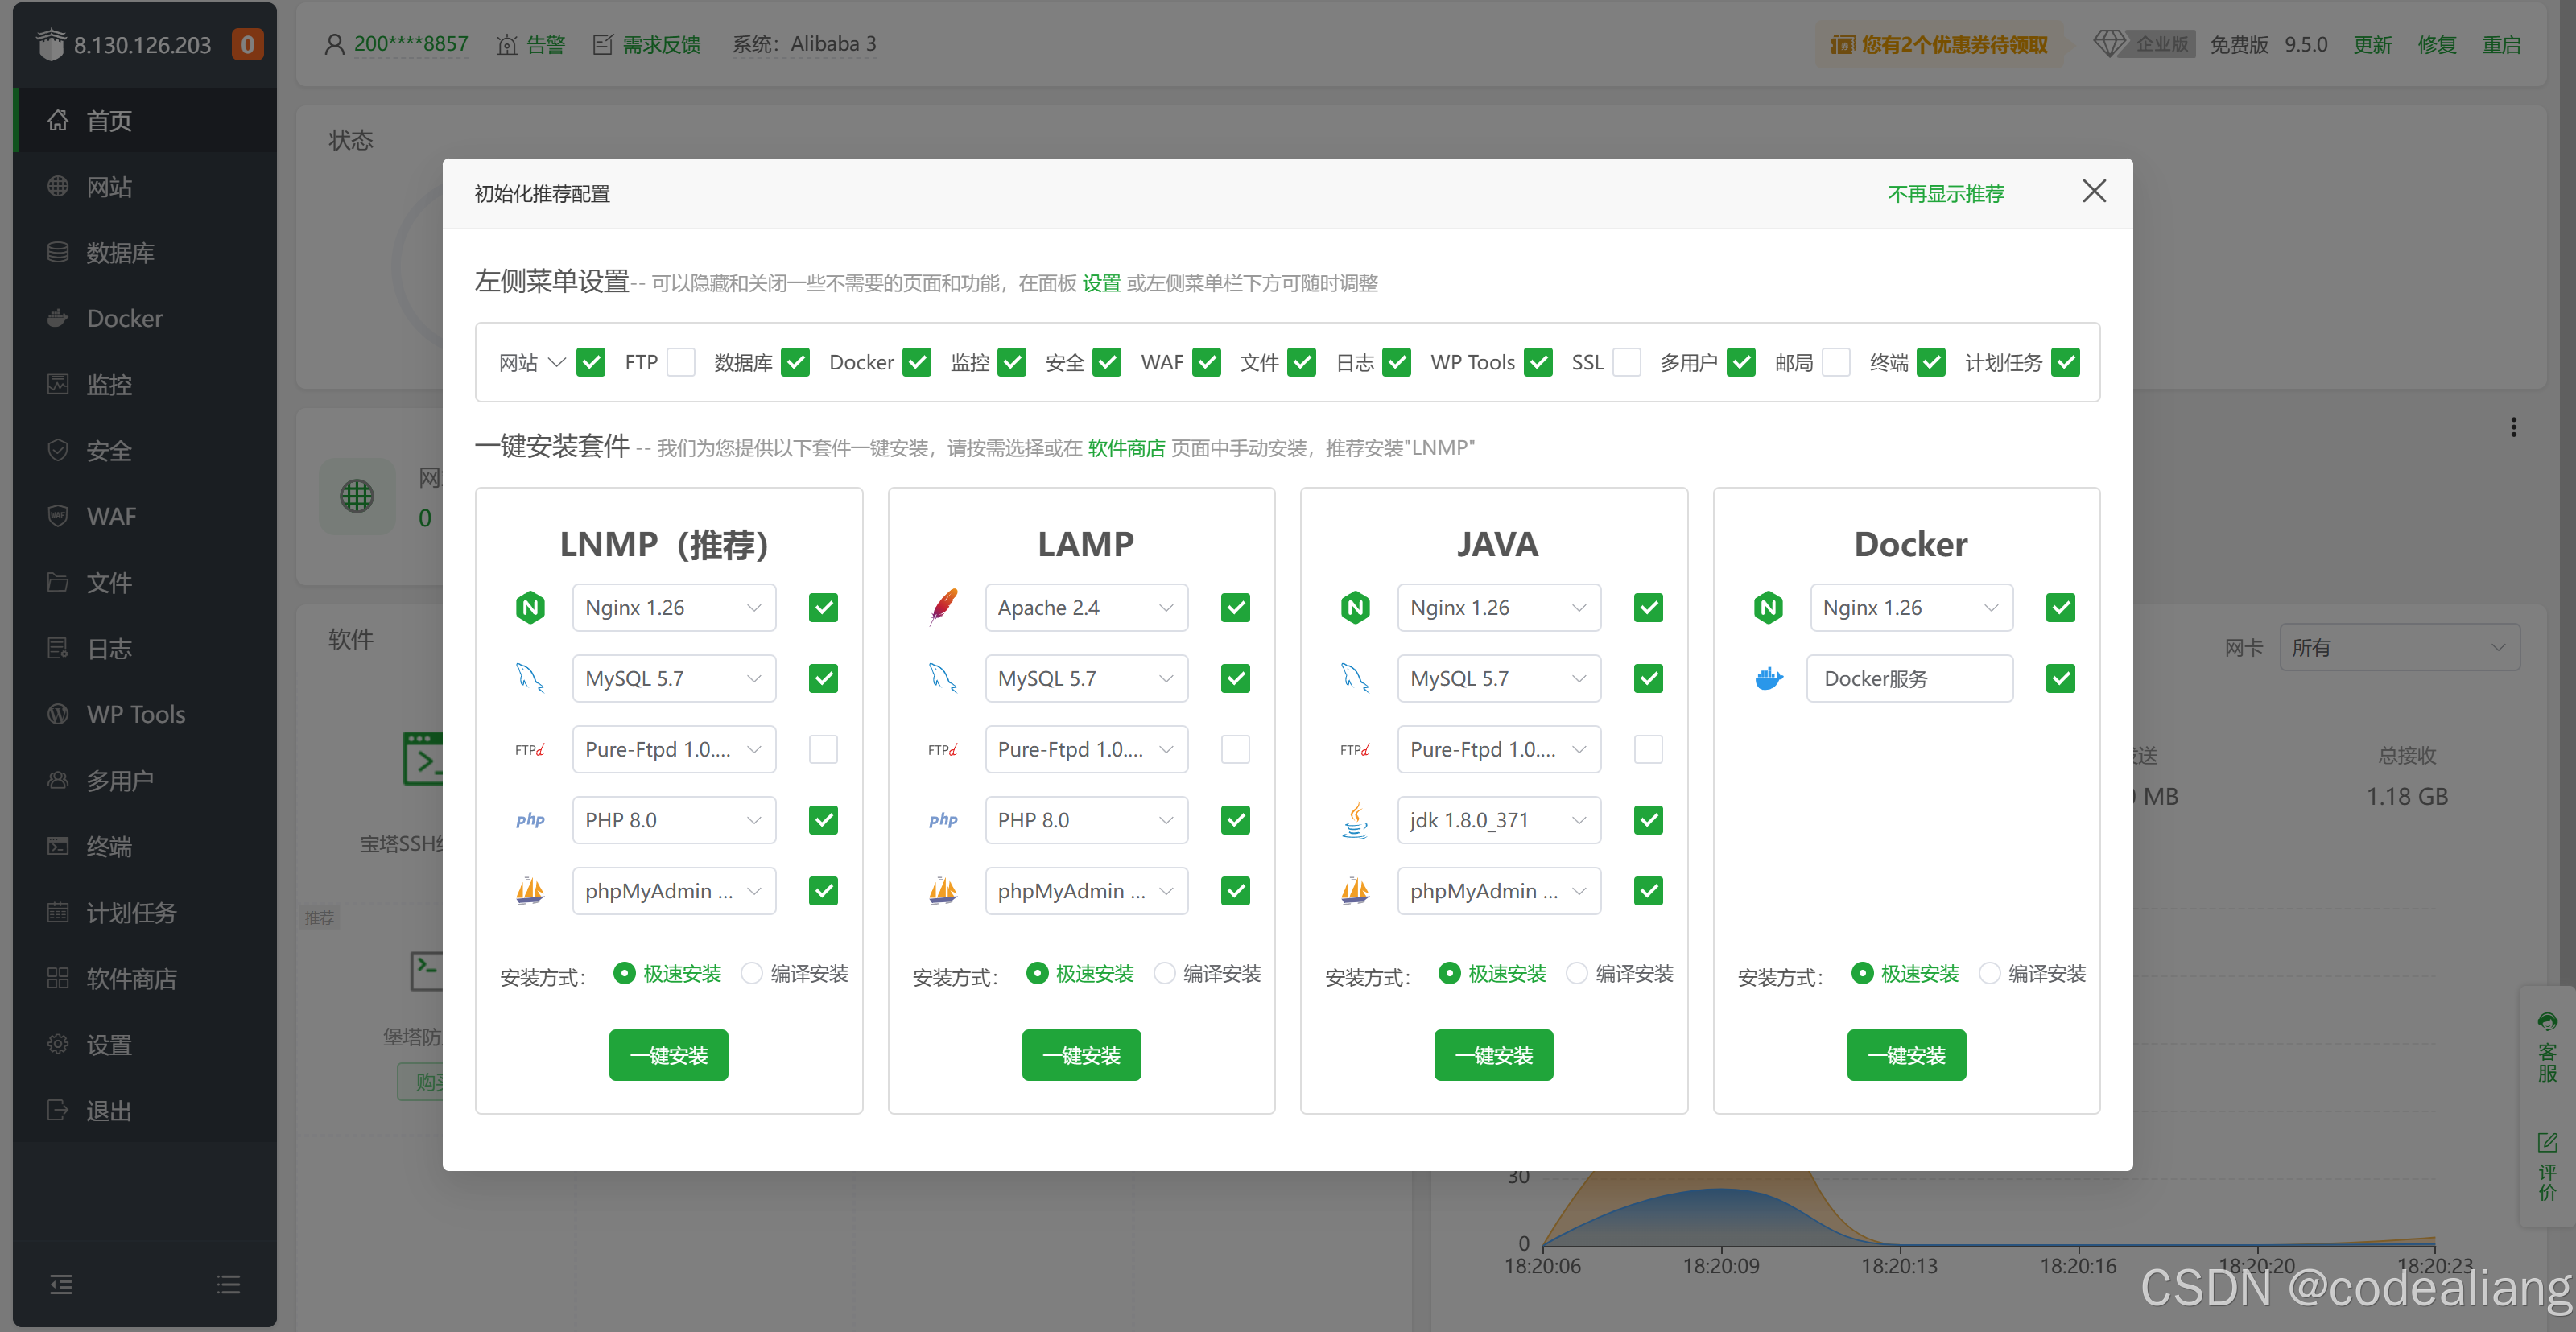Uncheck jdk 1.8.0_371 in the JAVA panel
The height and width of the screenshot is (1332, 2576).
coord(1648,820)
